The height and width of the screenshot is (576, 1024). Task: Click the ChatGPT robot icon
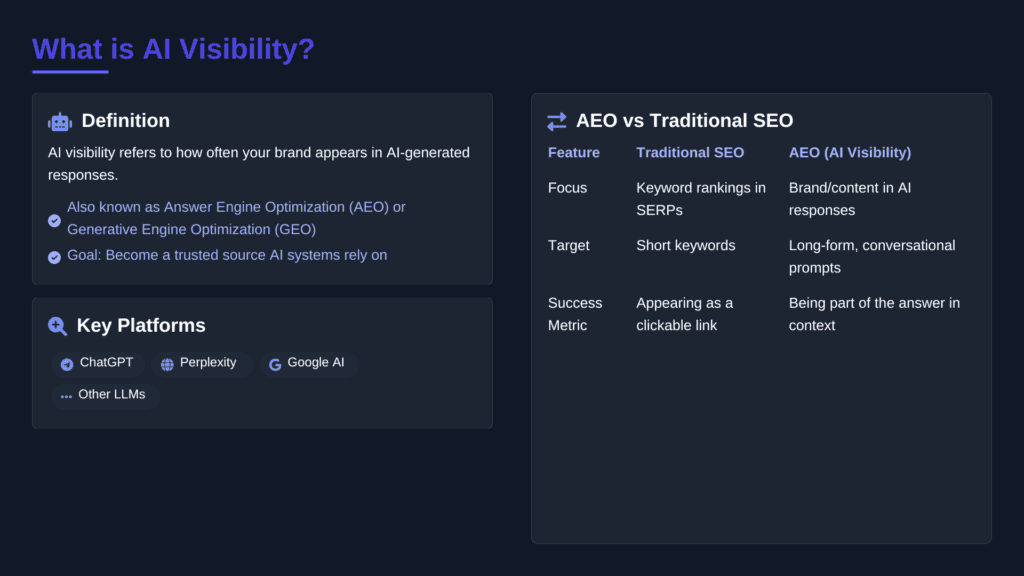[x=66, y=363]
